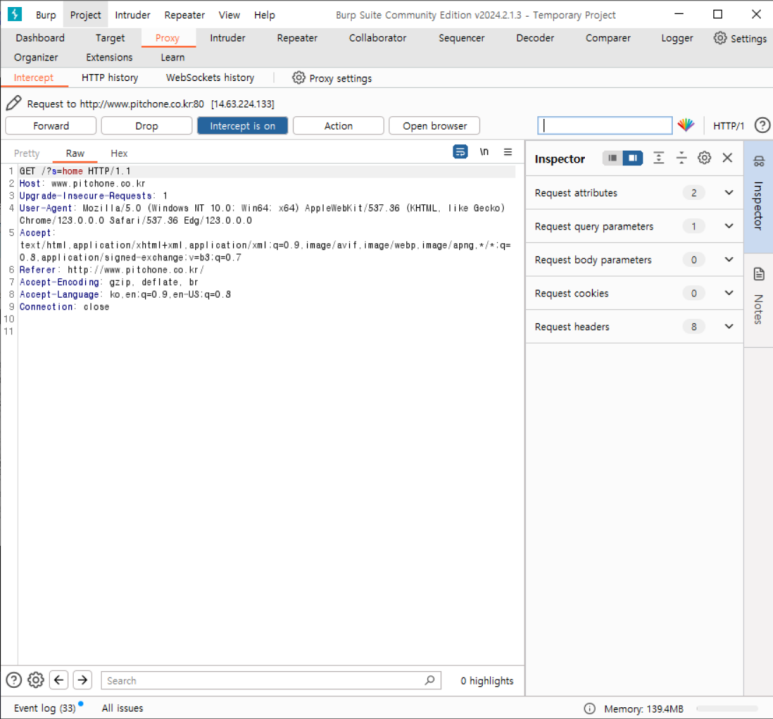The image size is (773, 719).
Task: Open the Project menu
Action: (85, 15)
